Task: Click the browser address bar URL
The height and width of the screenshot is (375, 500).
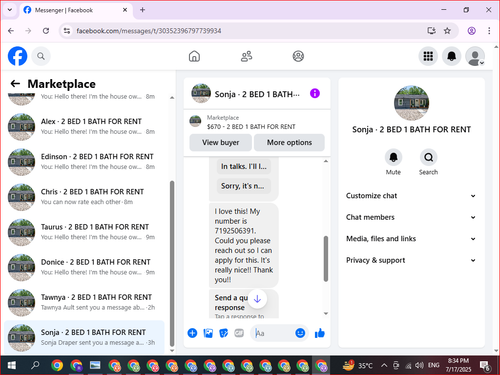Action: tap(149, 31)
